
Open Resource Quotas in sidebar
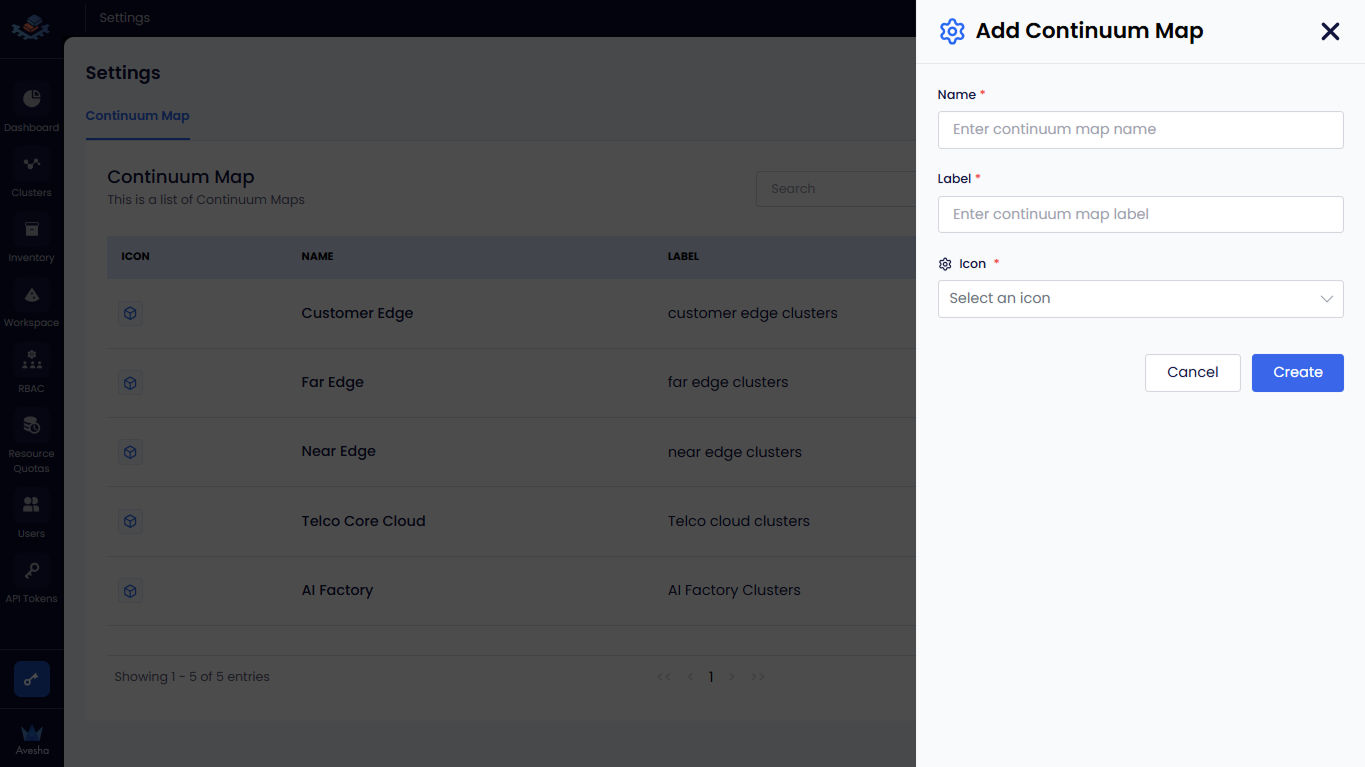click(x=31, y=426)
